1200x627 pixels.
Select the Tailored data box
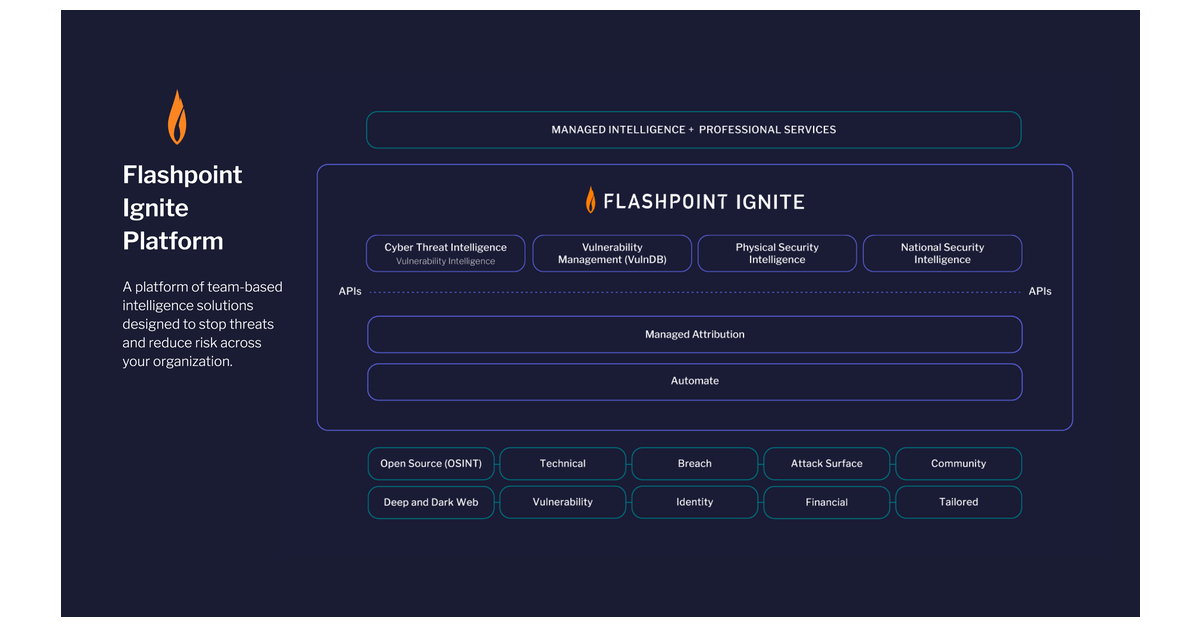959,502
